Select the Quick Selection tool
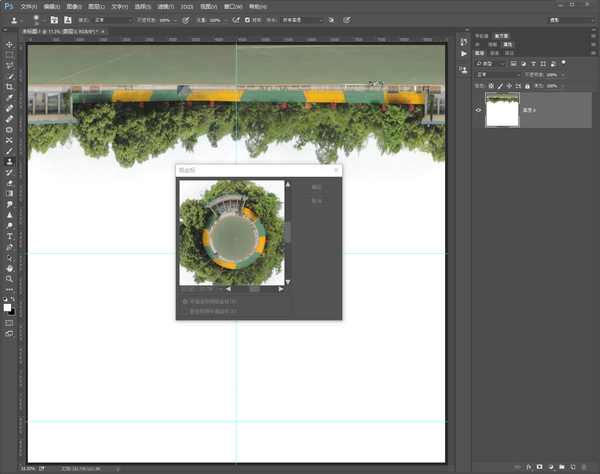This screenshot has height=474, width=600. (9, 76)
